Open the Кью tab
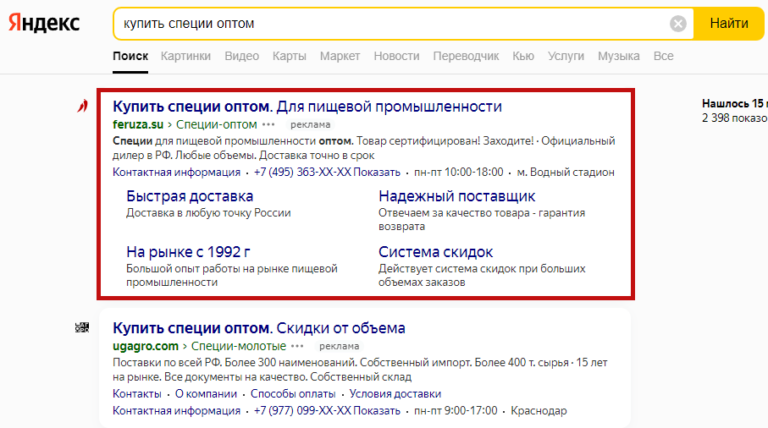The image size is (768, 428). [x=523, y=56]
